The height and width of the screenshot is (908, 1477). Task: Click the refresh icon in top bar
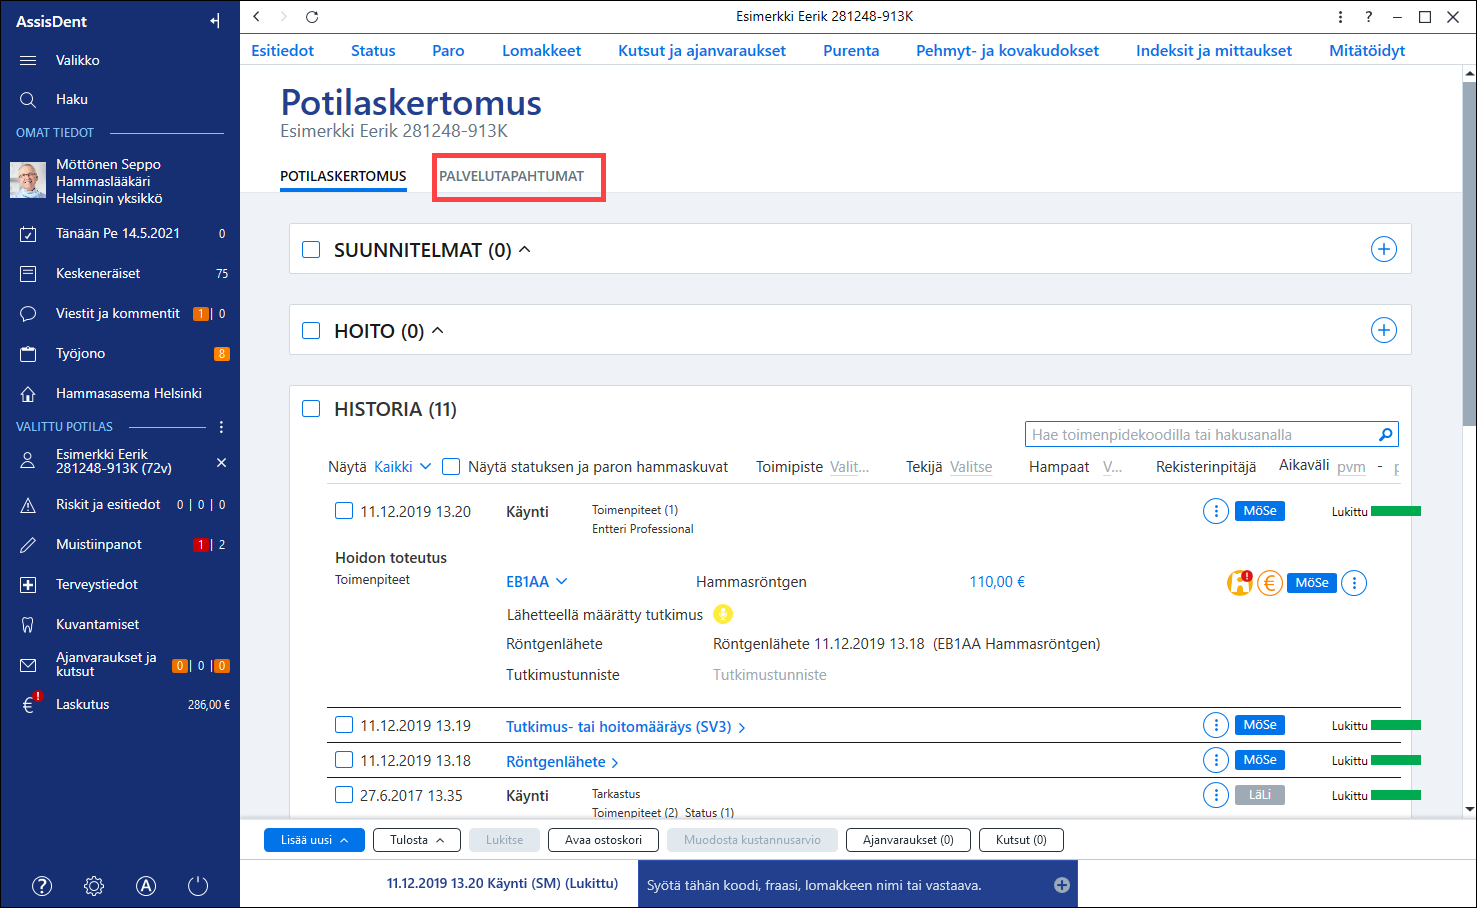312,17
